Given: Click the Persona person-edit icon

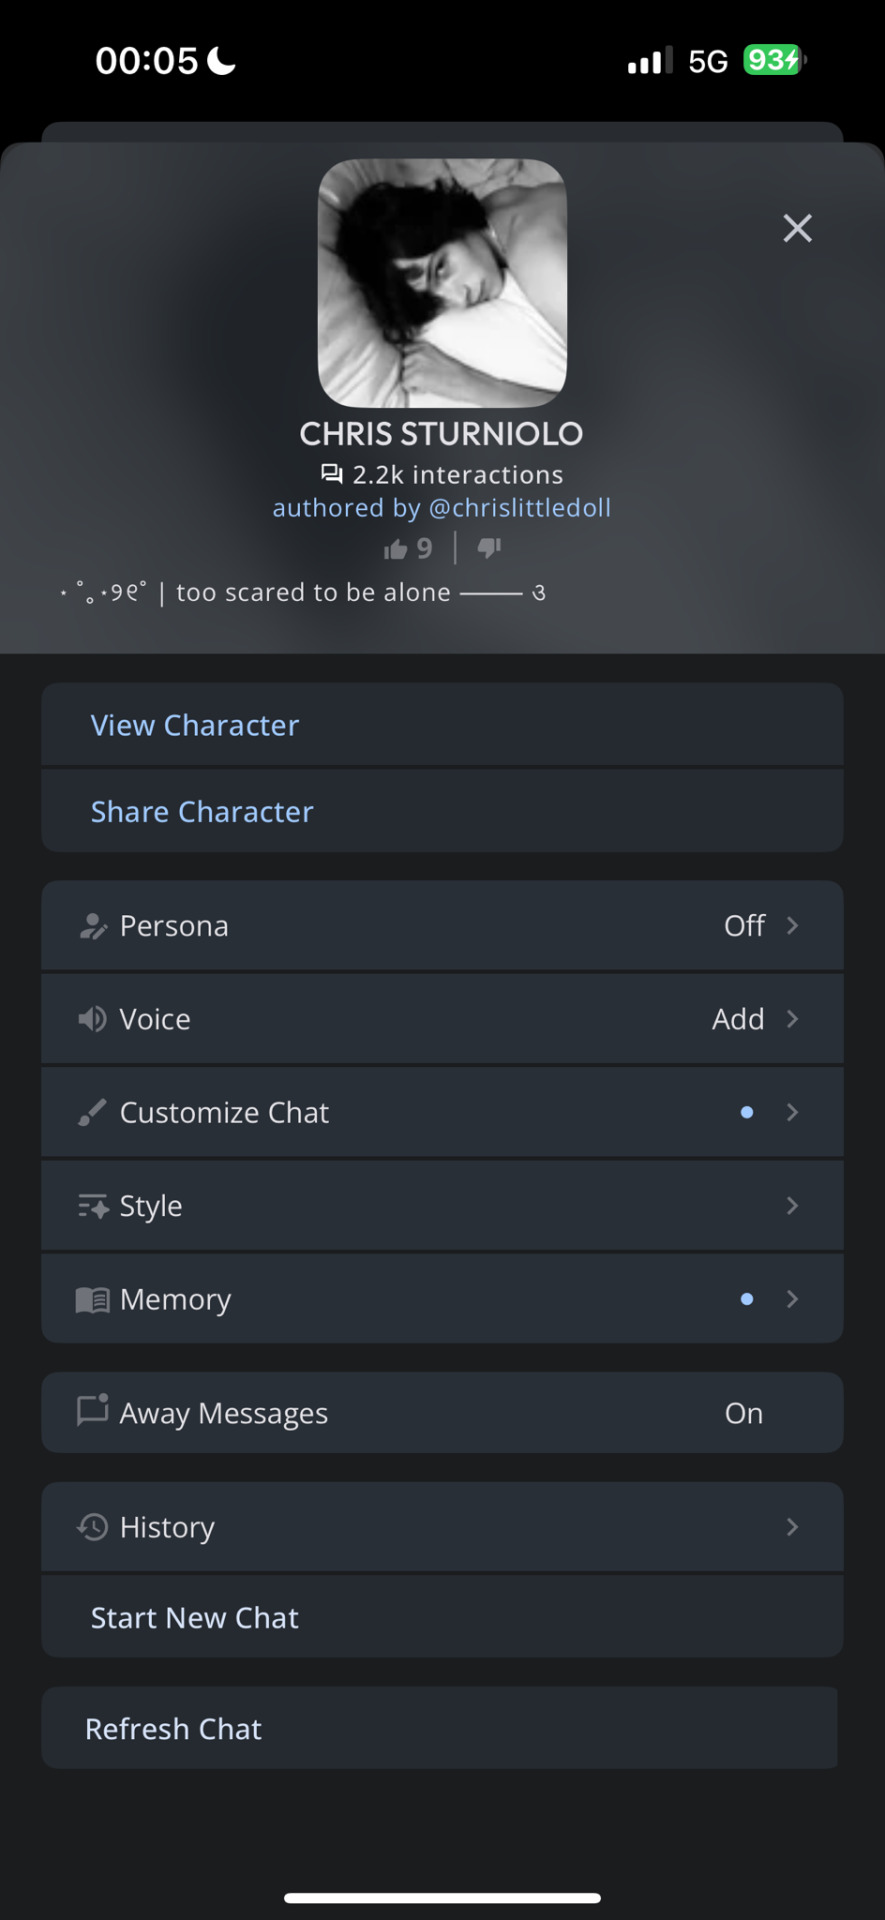Looking at the screenshot, I should coord(93,926).
